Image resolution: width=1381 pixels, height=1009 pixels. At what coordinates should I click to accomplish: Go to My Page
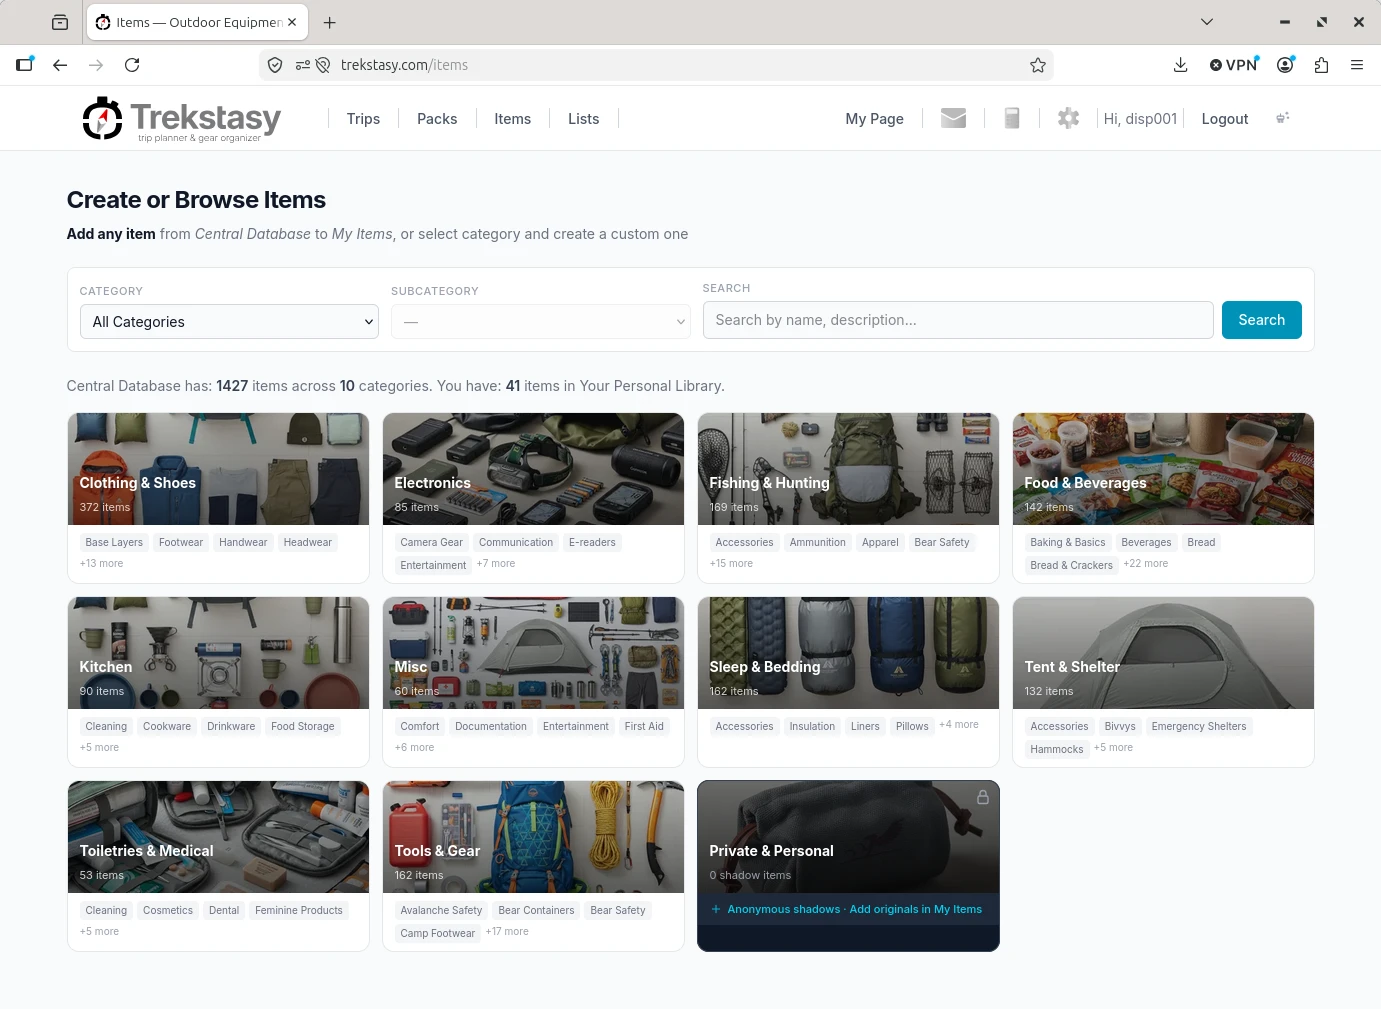click(875, 119)
